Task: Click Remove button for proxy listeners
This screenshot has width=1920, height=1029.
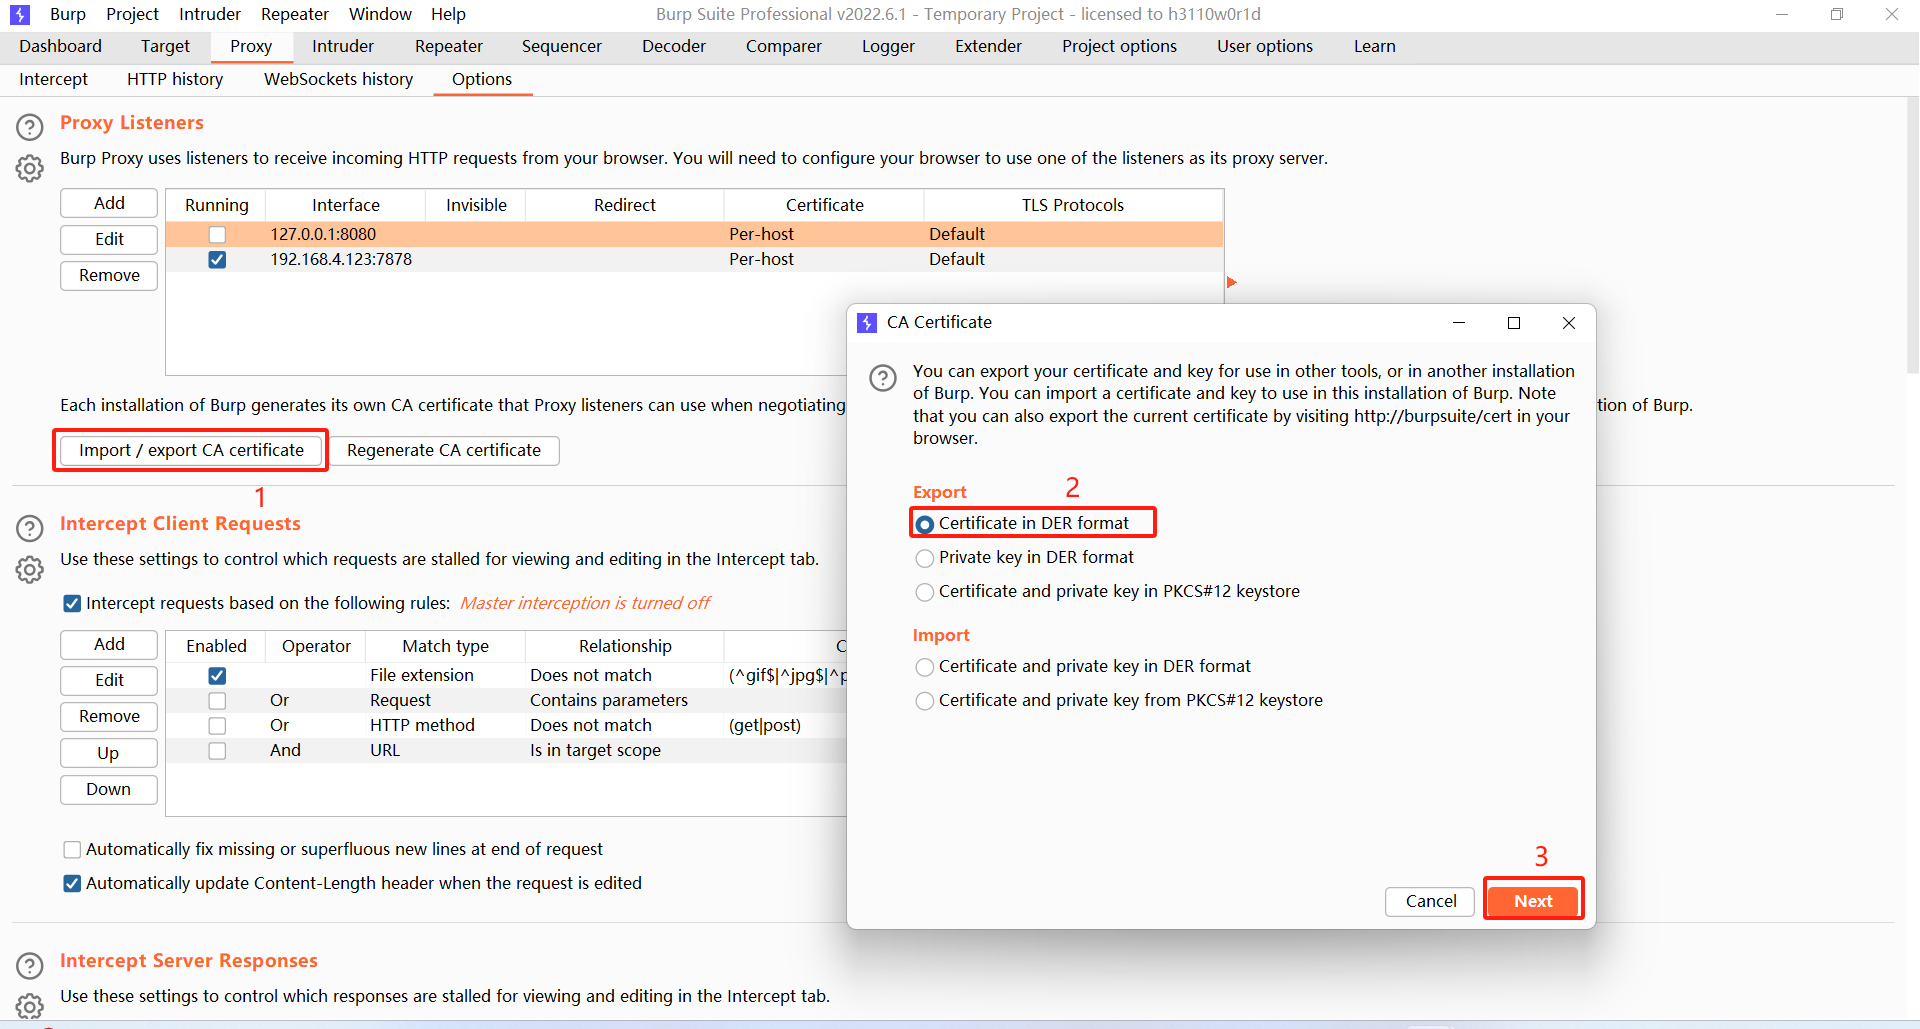Action: point(109,275)
